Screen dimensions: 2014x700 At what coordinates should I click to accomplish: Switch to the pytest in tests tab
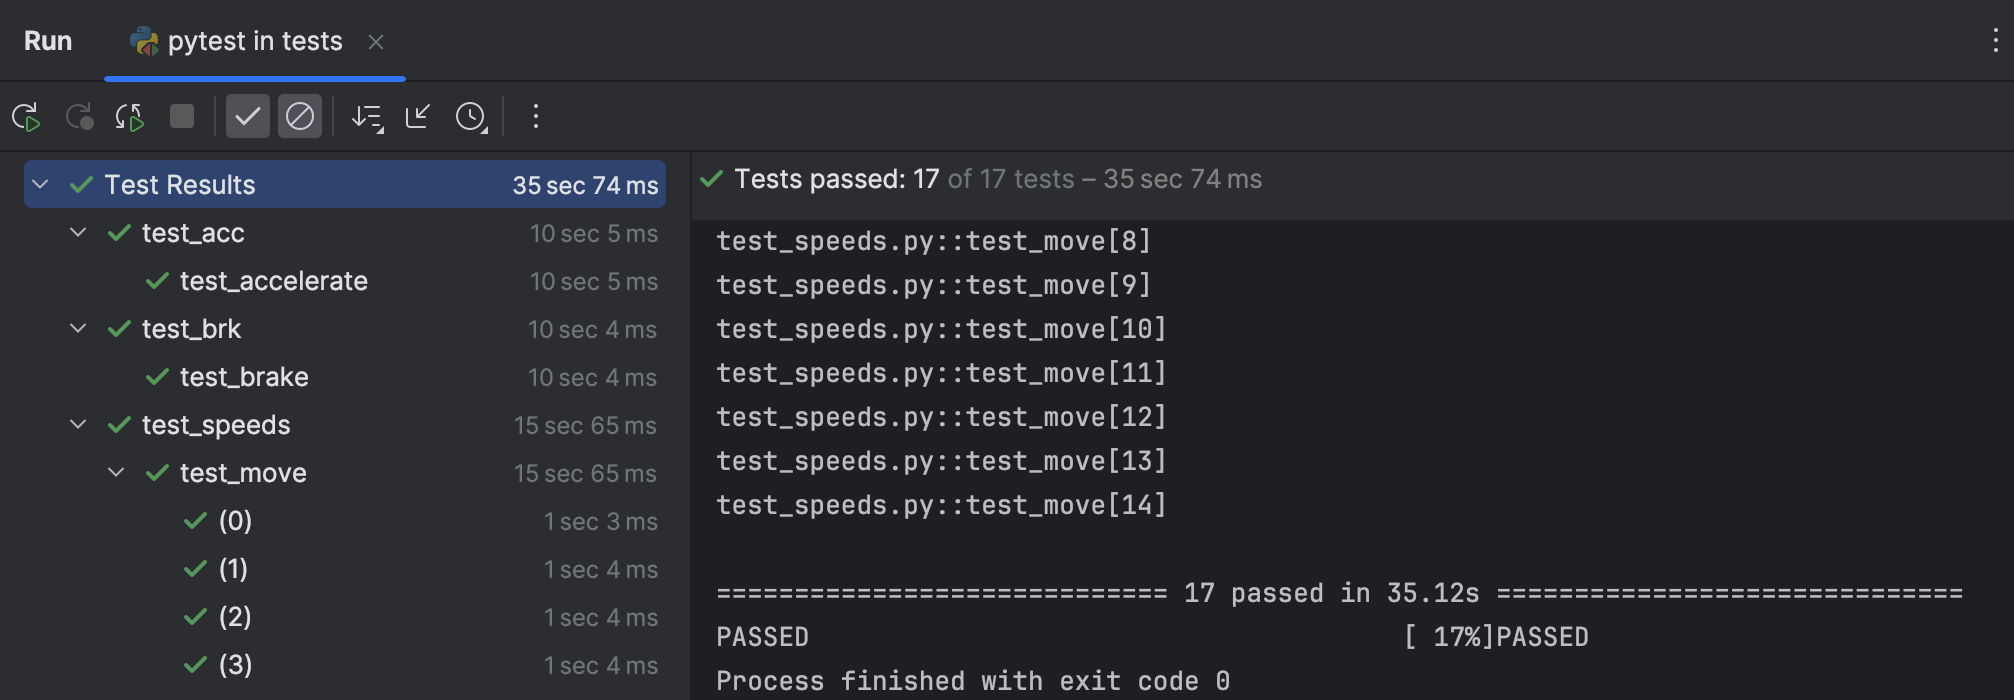[x=254, y=41]
